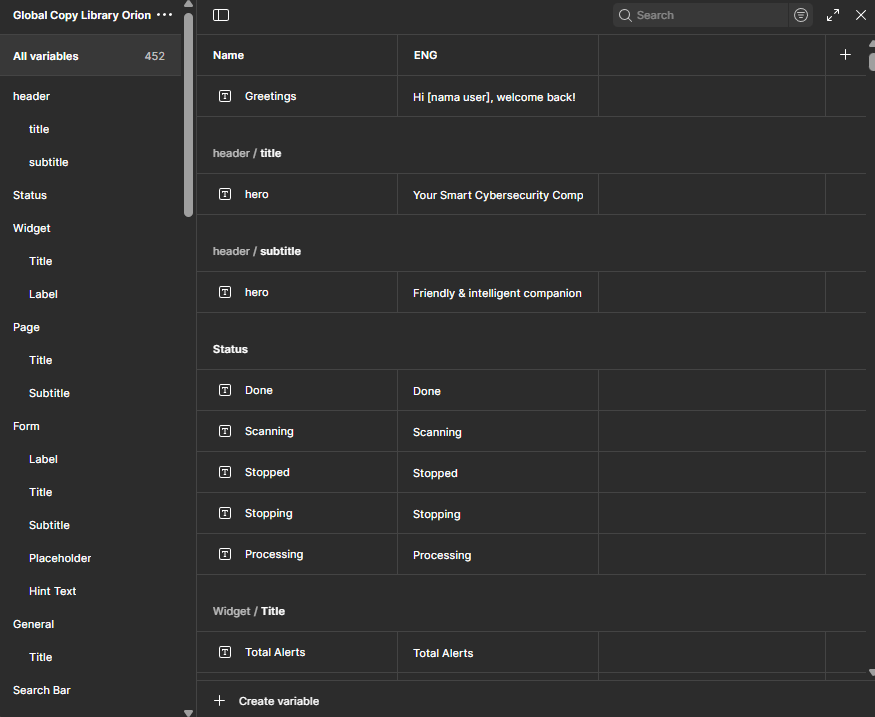Go to Placeholder under Form

(x=60, y=558)
